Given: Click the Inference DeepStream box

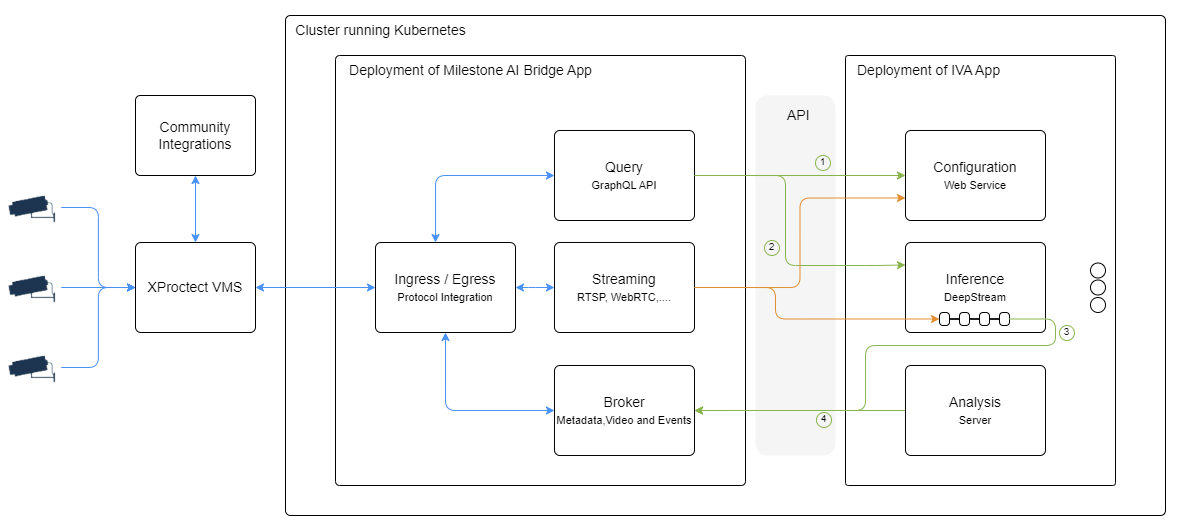Looking at the screenshot, I should [975, 280].
